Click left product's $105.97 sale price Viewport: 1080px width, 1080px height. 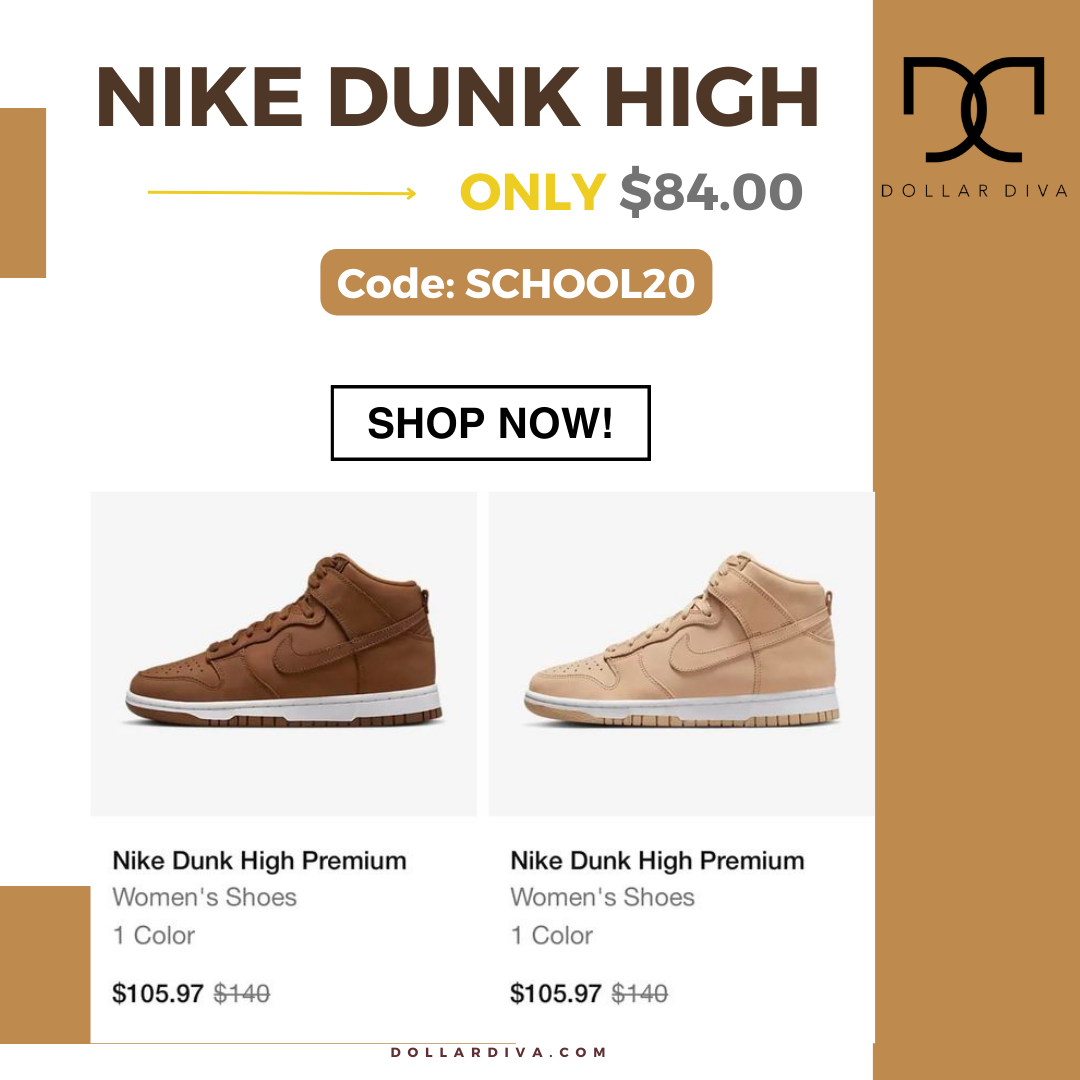158,993
